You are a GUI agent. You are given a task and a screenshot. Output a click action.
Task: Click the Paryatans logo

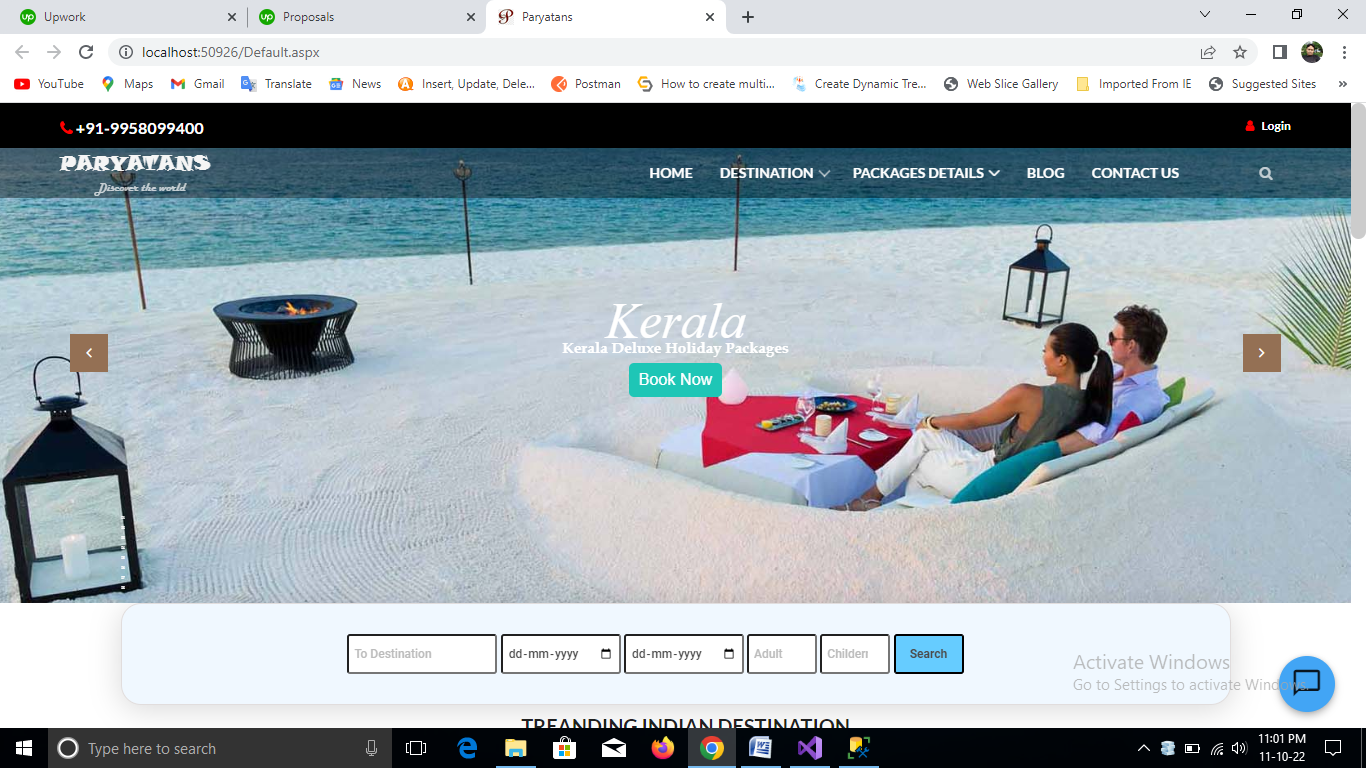click(135, 172)
